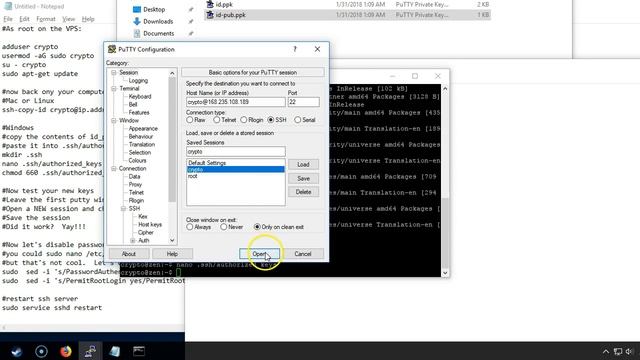The width and height of the screenshot is (640, 360).
Task: Click the Saved Sessions name field
Action: [236, 151]
